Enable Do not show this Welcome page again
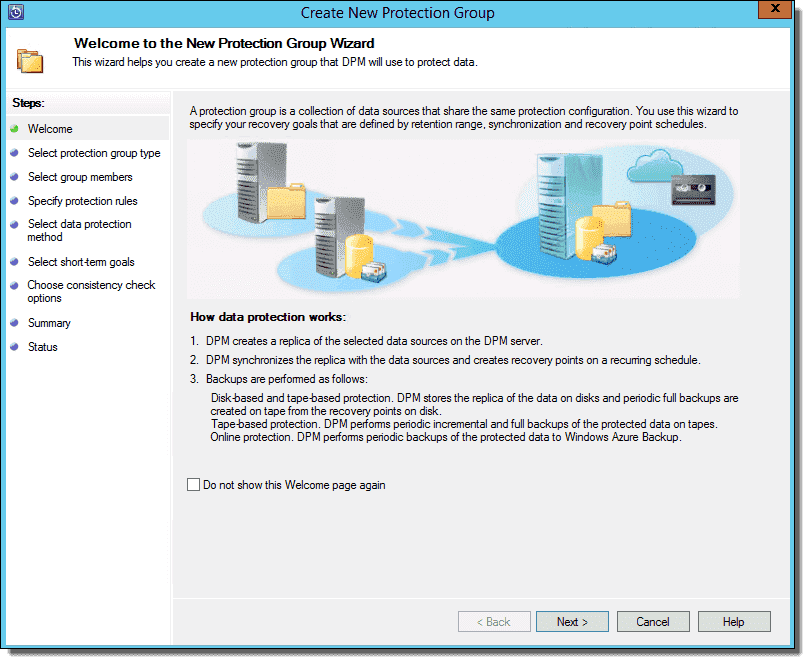Image resolution: width=810 pixels, height=664 pixels. pos(193,485)
